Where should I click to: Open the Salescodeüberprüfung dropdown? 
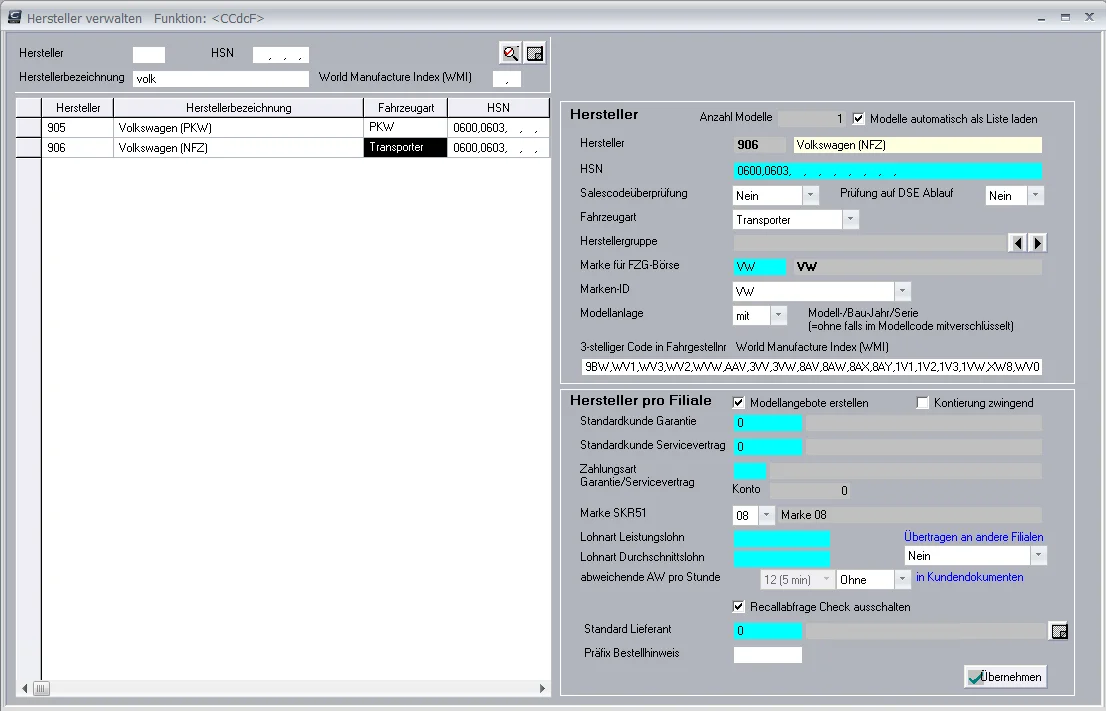tap(810, 195)
